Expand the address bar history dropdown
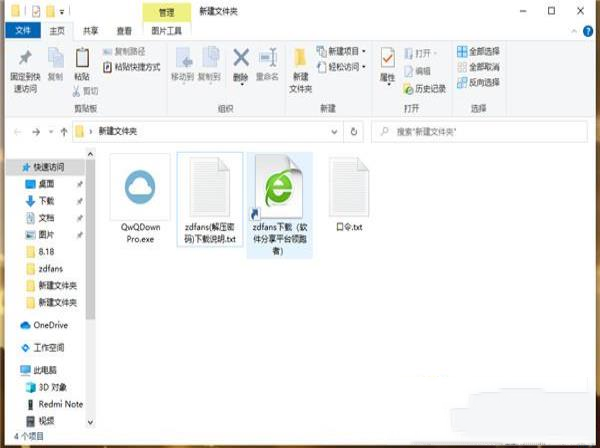This screenshot has height=448, width=600. pyautogui.click(x=334, y=131)
